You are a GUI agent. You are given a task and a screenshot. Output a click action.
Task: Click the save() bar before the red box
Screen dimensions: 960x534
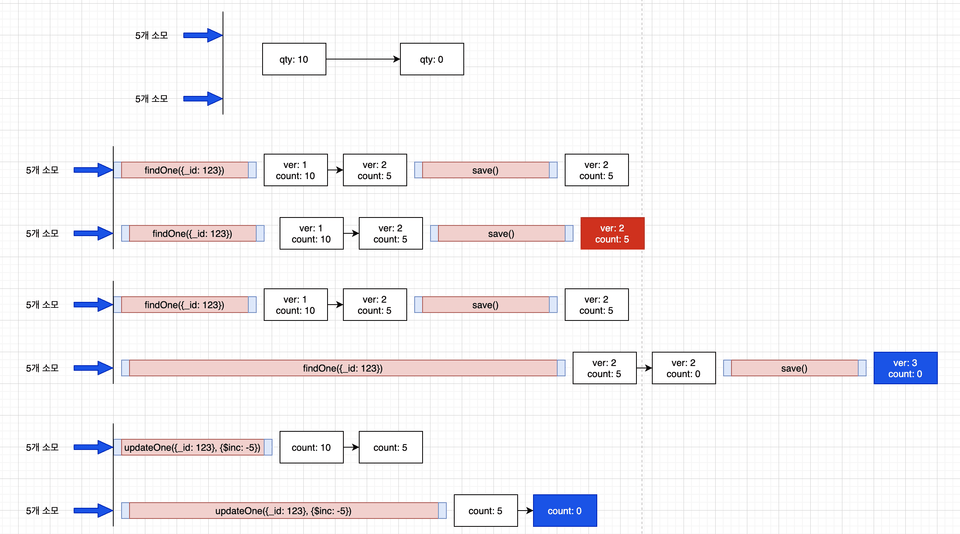point(501,233)
